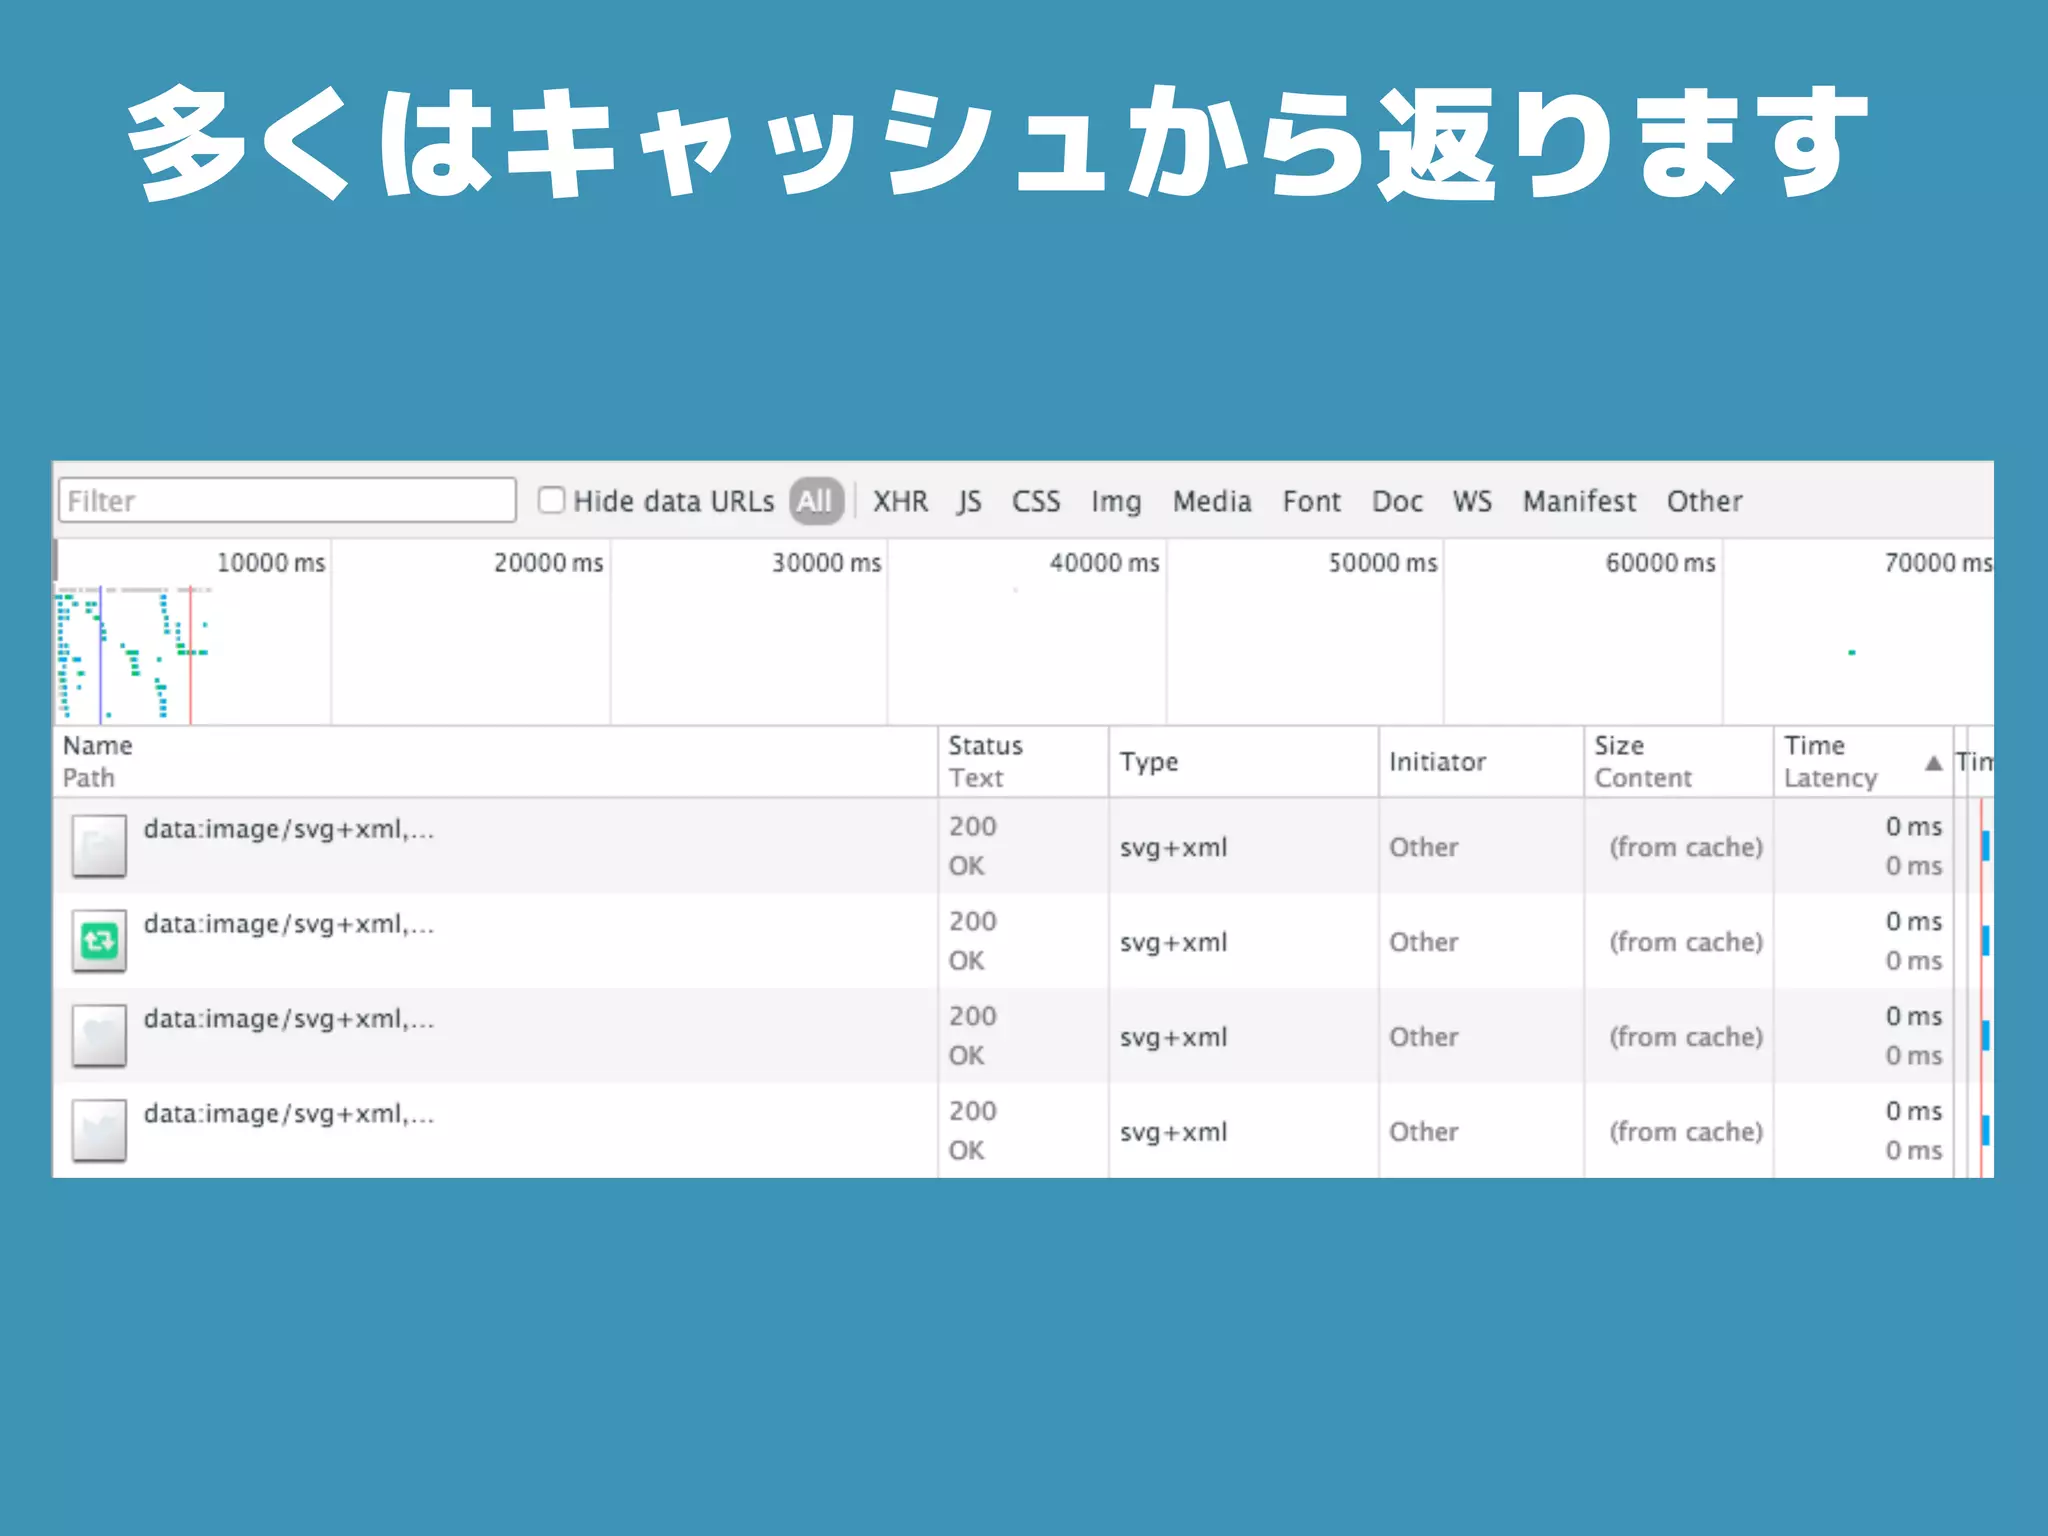Click the Time column sort arrow
Screen dimensions: 2048x1536
[1933, 763]
